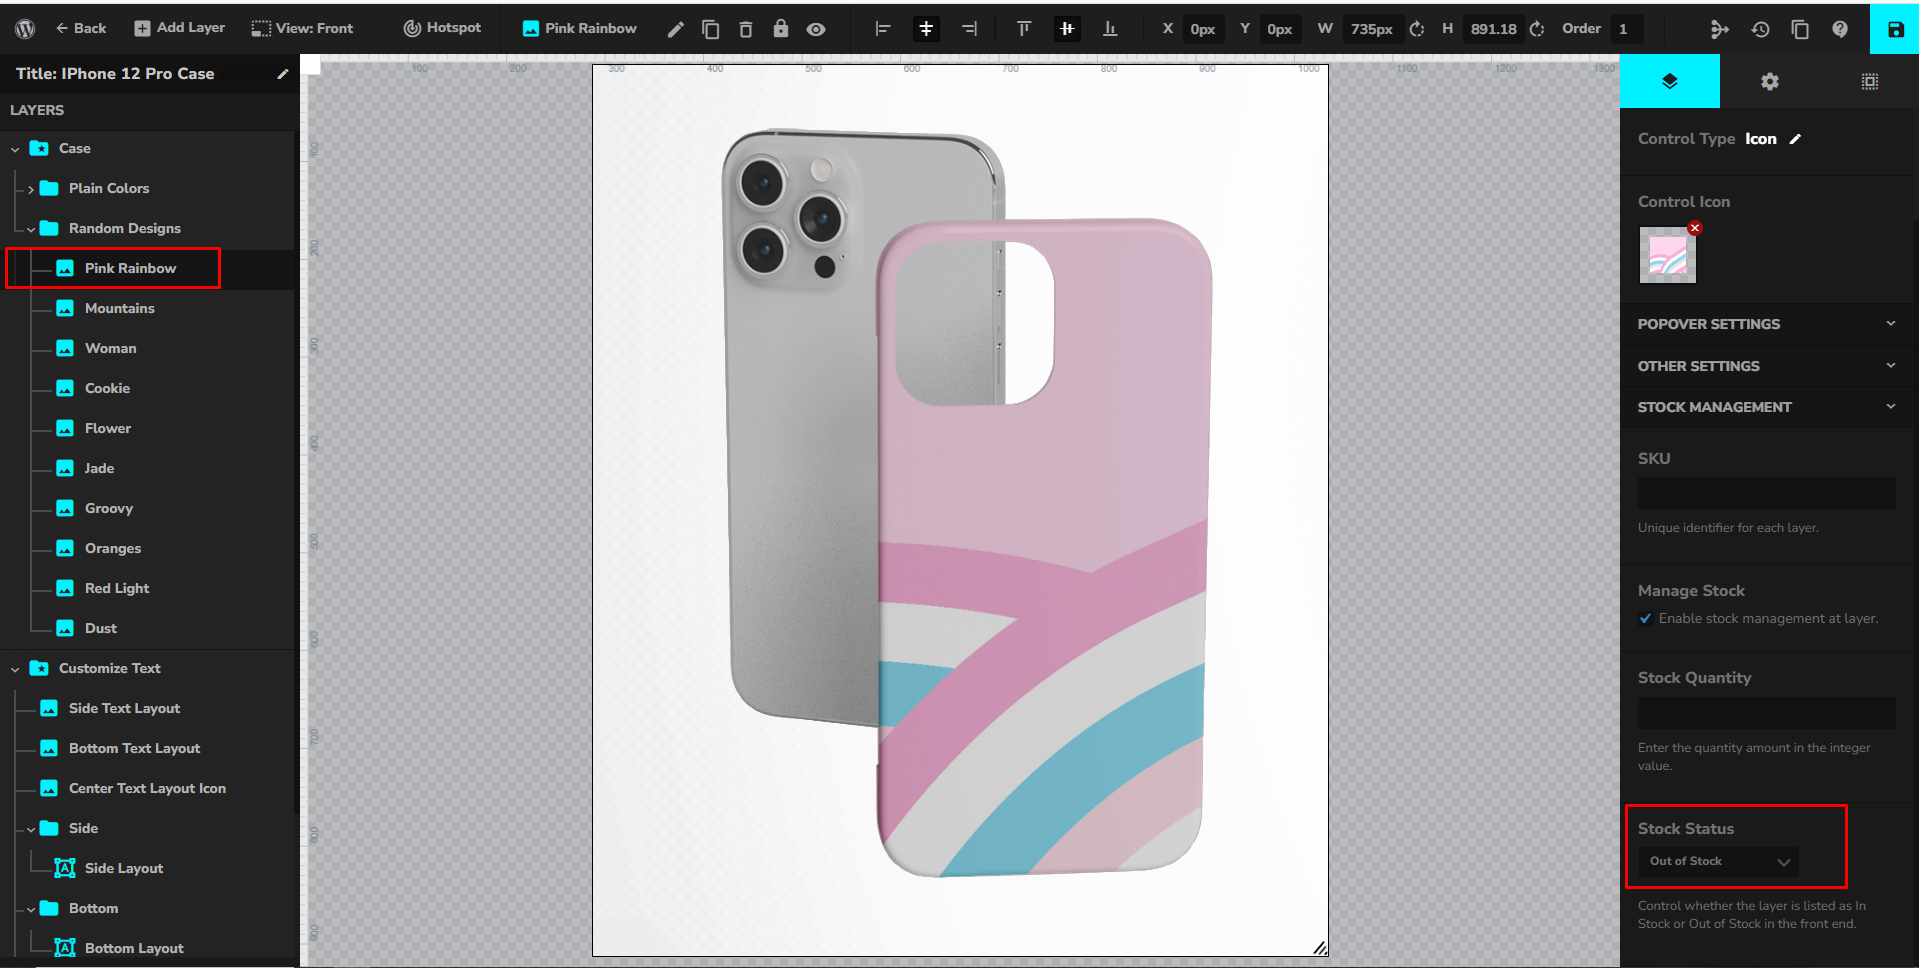Click the WordPress logo icon
Image resolution: width=1919 pixels, height=968 pixels.
point(26,29)
